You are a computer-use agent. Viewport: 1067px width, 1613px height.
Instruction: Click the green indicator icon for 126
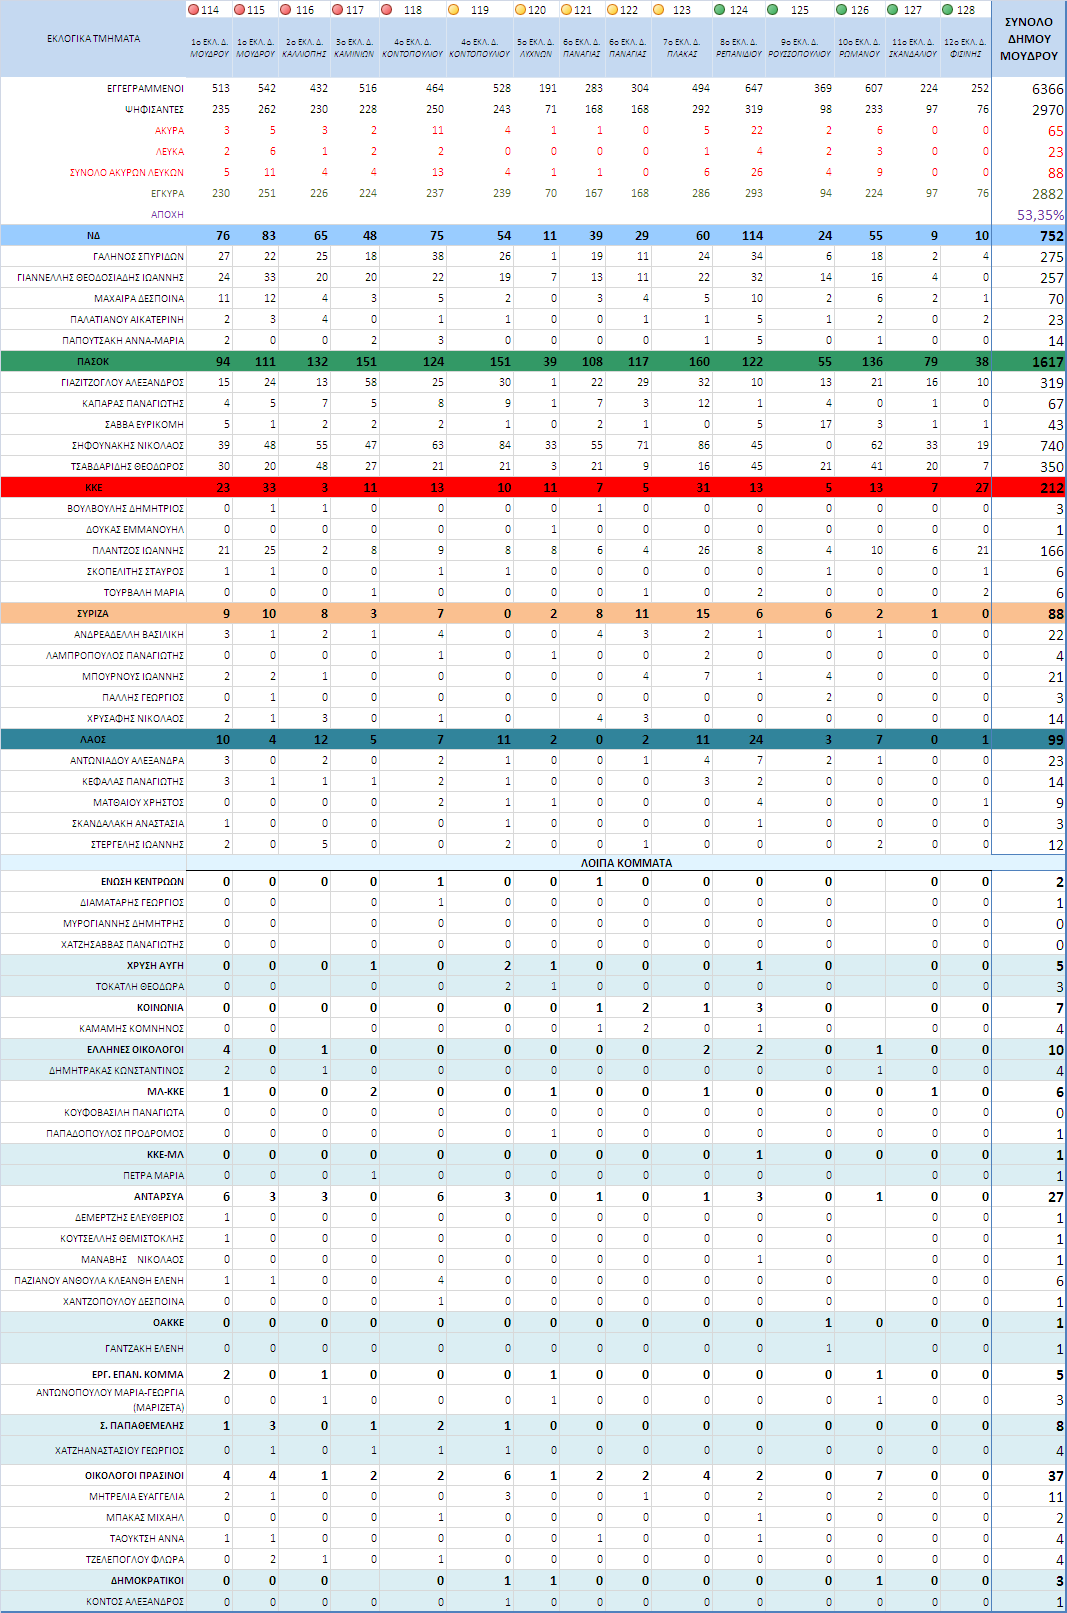841,10
